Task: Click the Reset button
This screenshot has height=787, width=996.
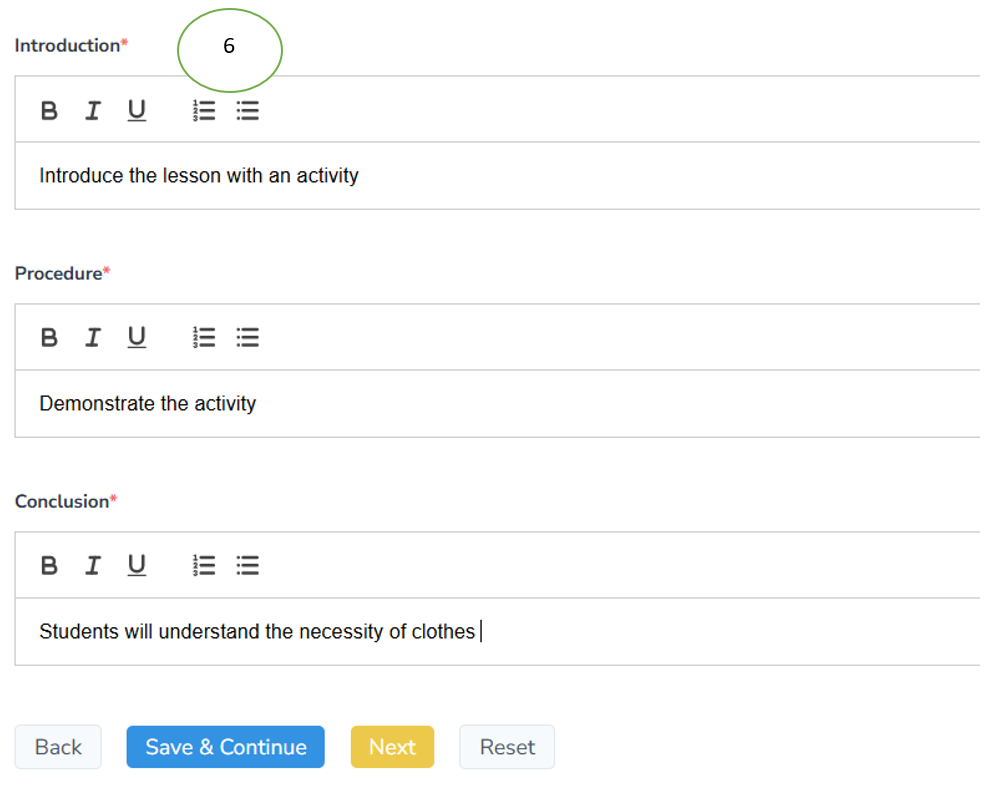Action: coord(506,747)
